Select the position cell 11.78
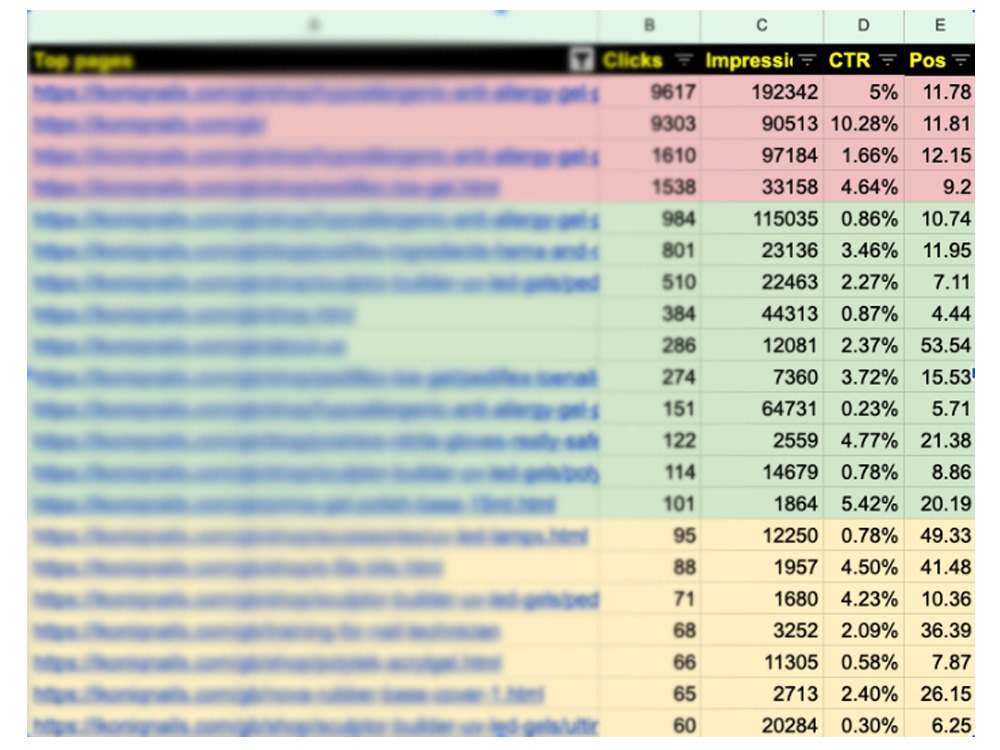 click(x=939, y=92)
